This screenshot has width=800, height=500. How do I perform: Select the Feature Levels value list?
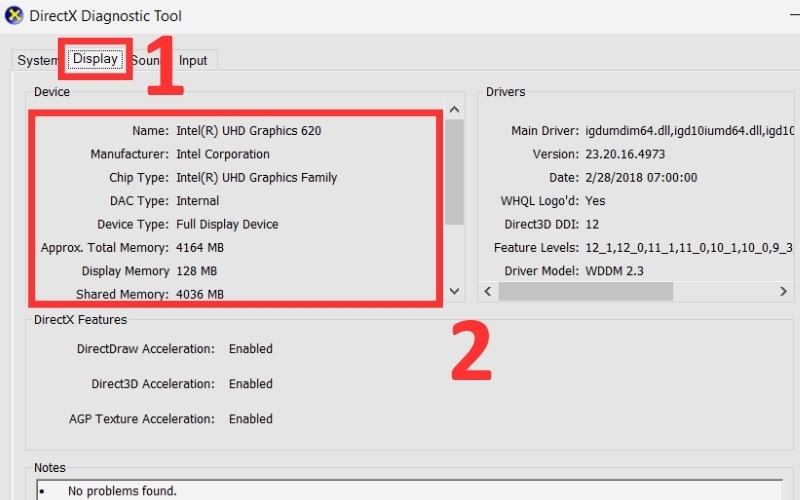(689, 247)
